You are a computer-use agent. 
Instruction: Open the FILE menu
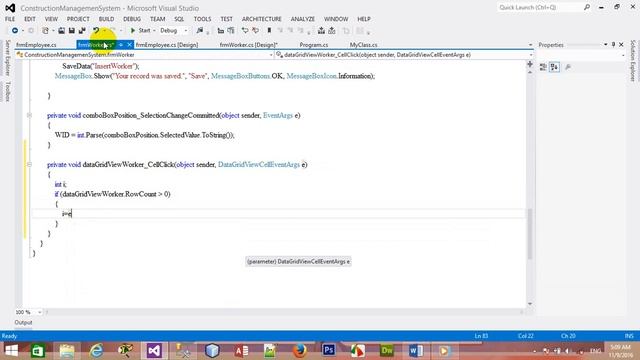click(x=10, y=19)
